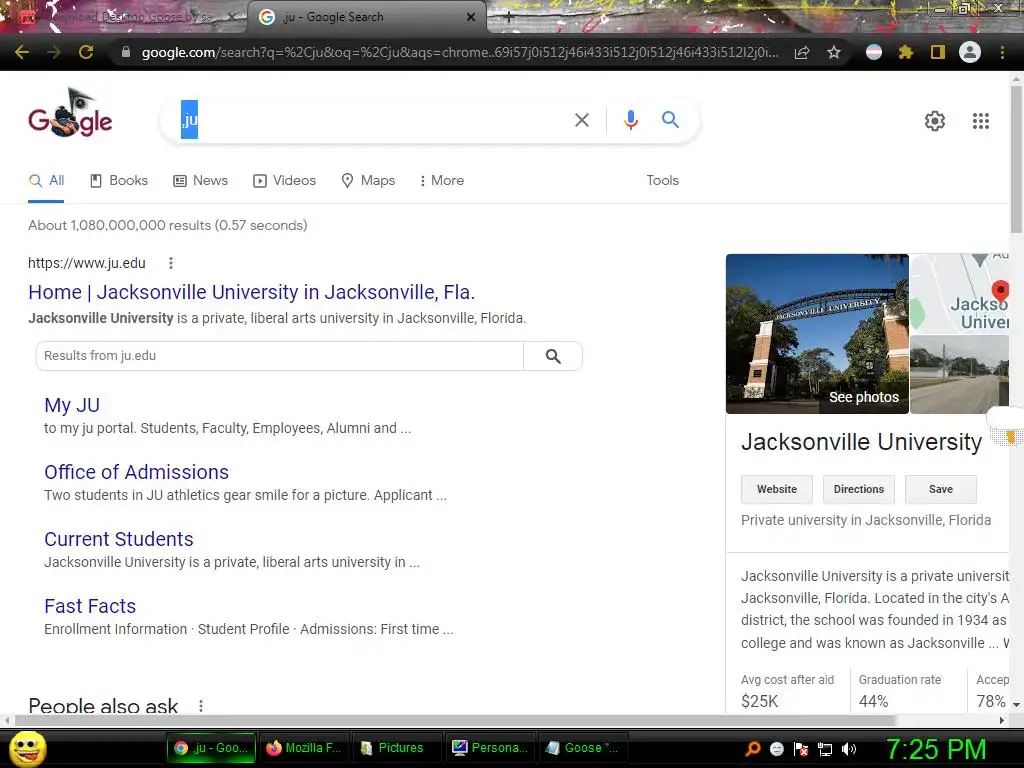Open the Chrome profile avatar
The width and height of the screenshot is (1024, 768).
click(970, 52)
